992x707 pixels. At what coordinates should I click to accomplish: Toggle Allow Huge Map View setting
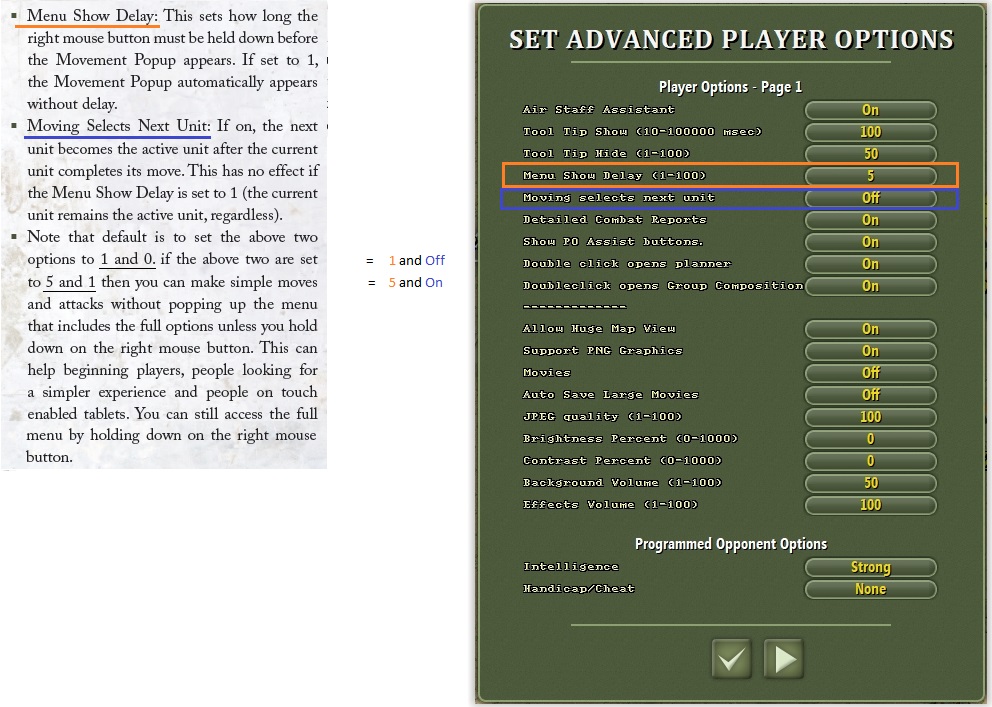click(871, 329)
